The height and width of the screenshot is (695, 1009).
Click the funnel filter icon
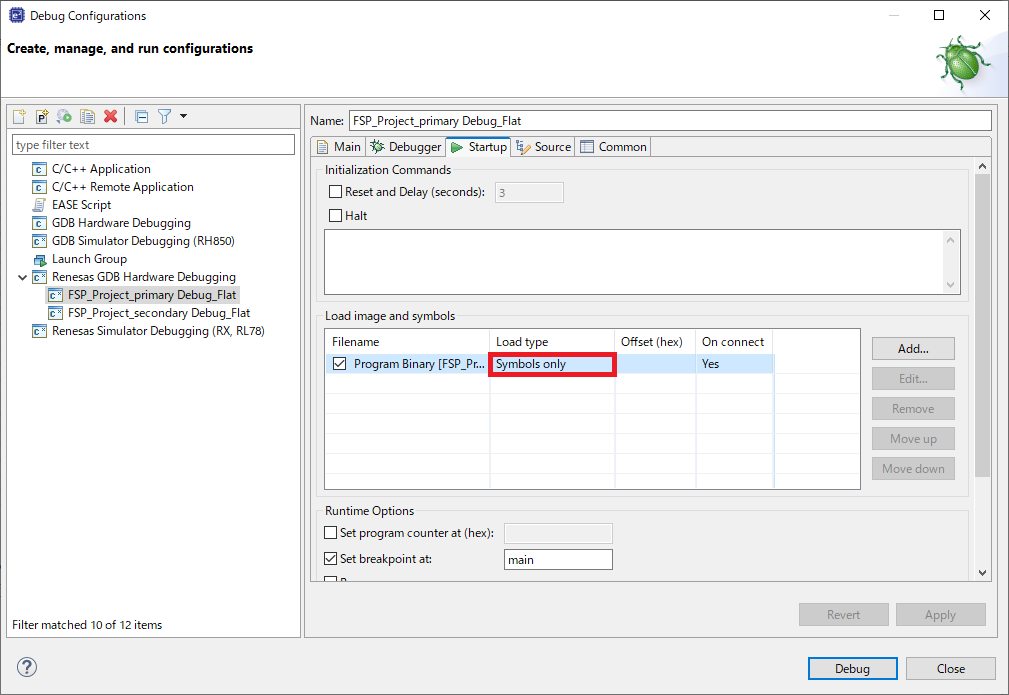[x=164, y=117]
